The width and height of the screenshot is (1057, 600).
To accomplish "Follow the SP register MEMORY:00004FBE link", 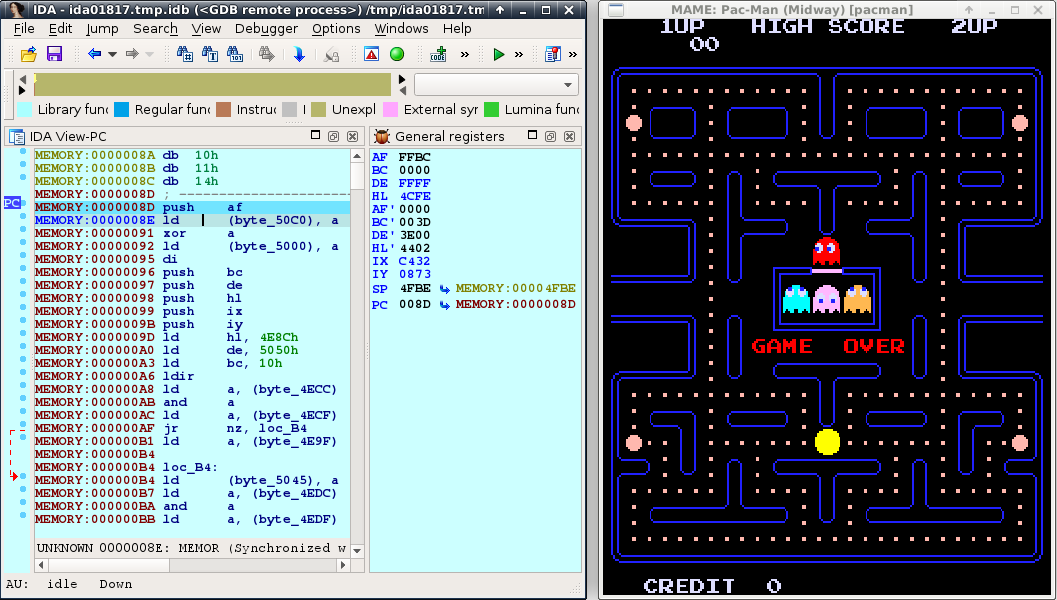I will 516,289.
